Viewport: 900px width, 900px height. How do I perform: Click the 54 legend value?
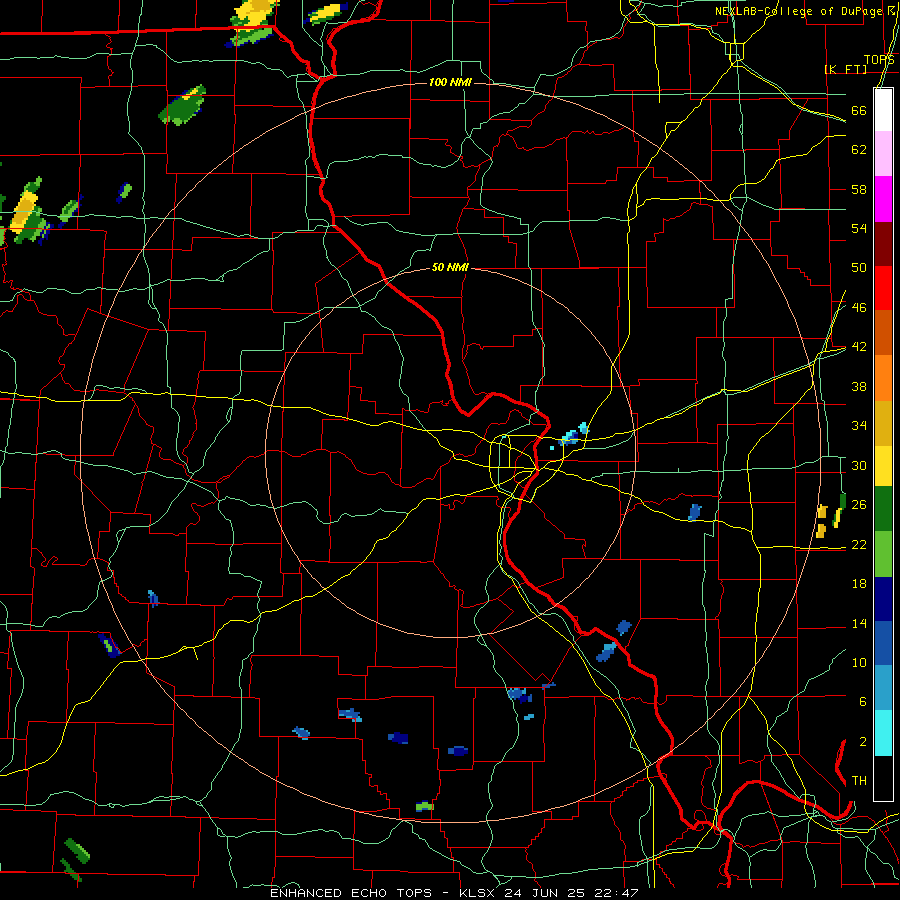pyautogui.click(x=859, y=228)
